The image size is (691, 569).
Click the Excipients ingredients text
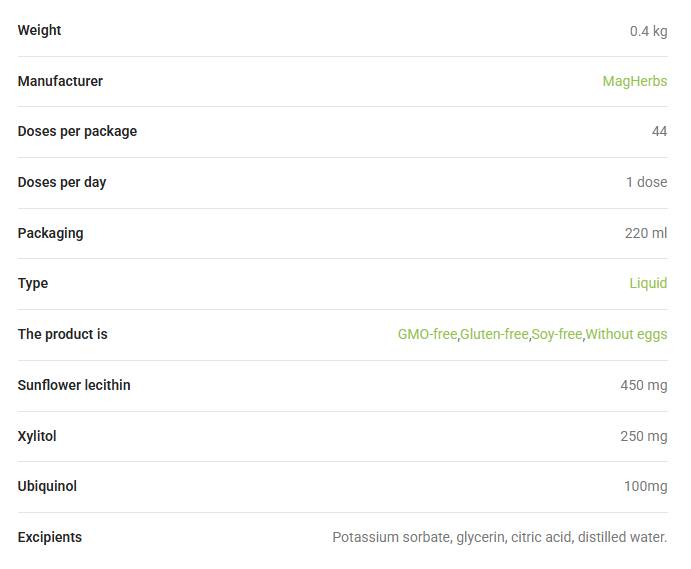point(499,537)
